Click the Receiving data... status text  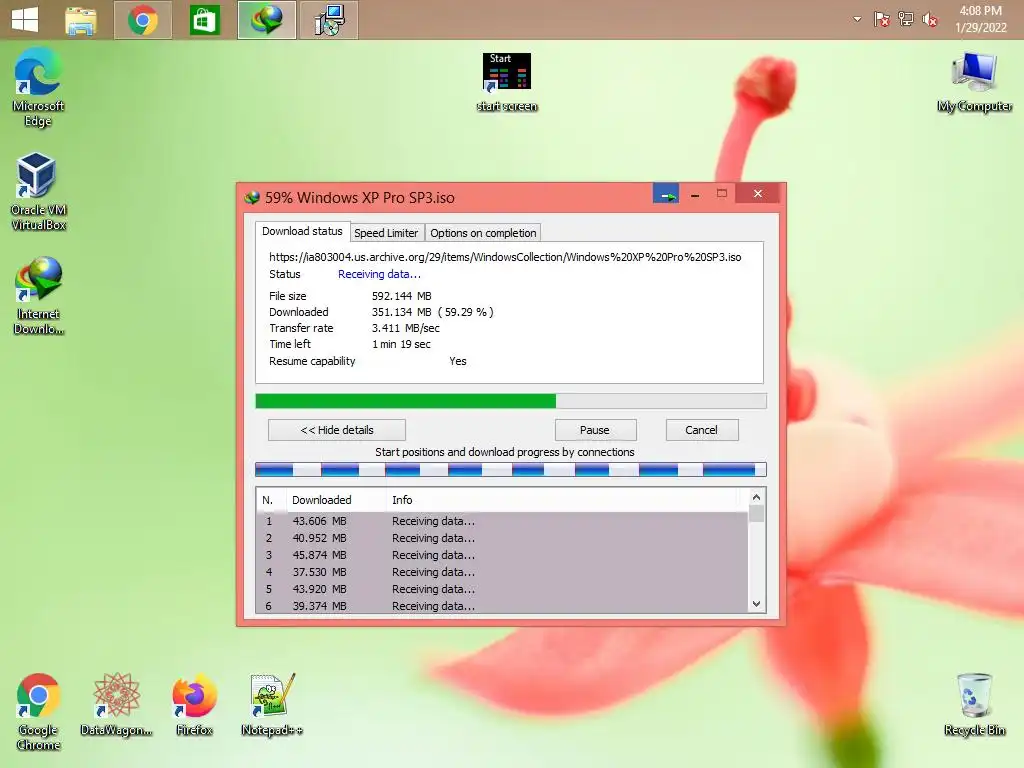pos(379,274)
